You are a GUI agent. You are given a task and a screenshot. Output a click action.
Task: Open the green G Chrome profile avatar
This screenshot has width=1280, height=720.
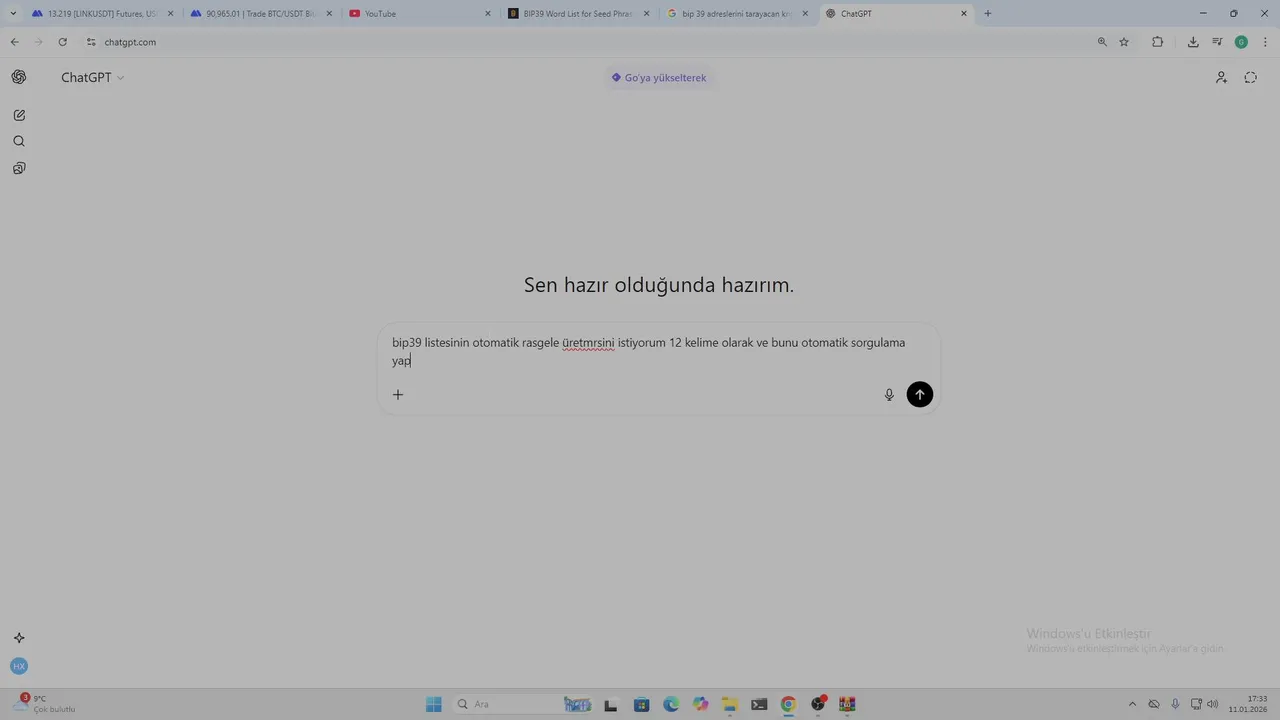pyautogui.click(x=1241, y=42)
